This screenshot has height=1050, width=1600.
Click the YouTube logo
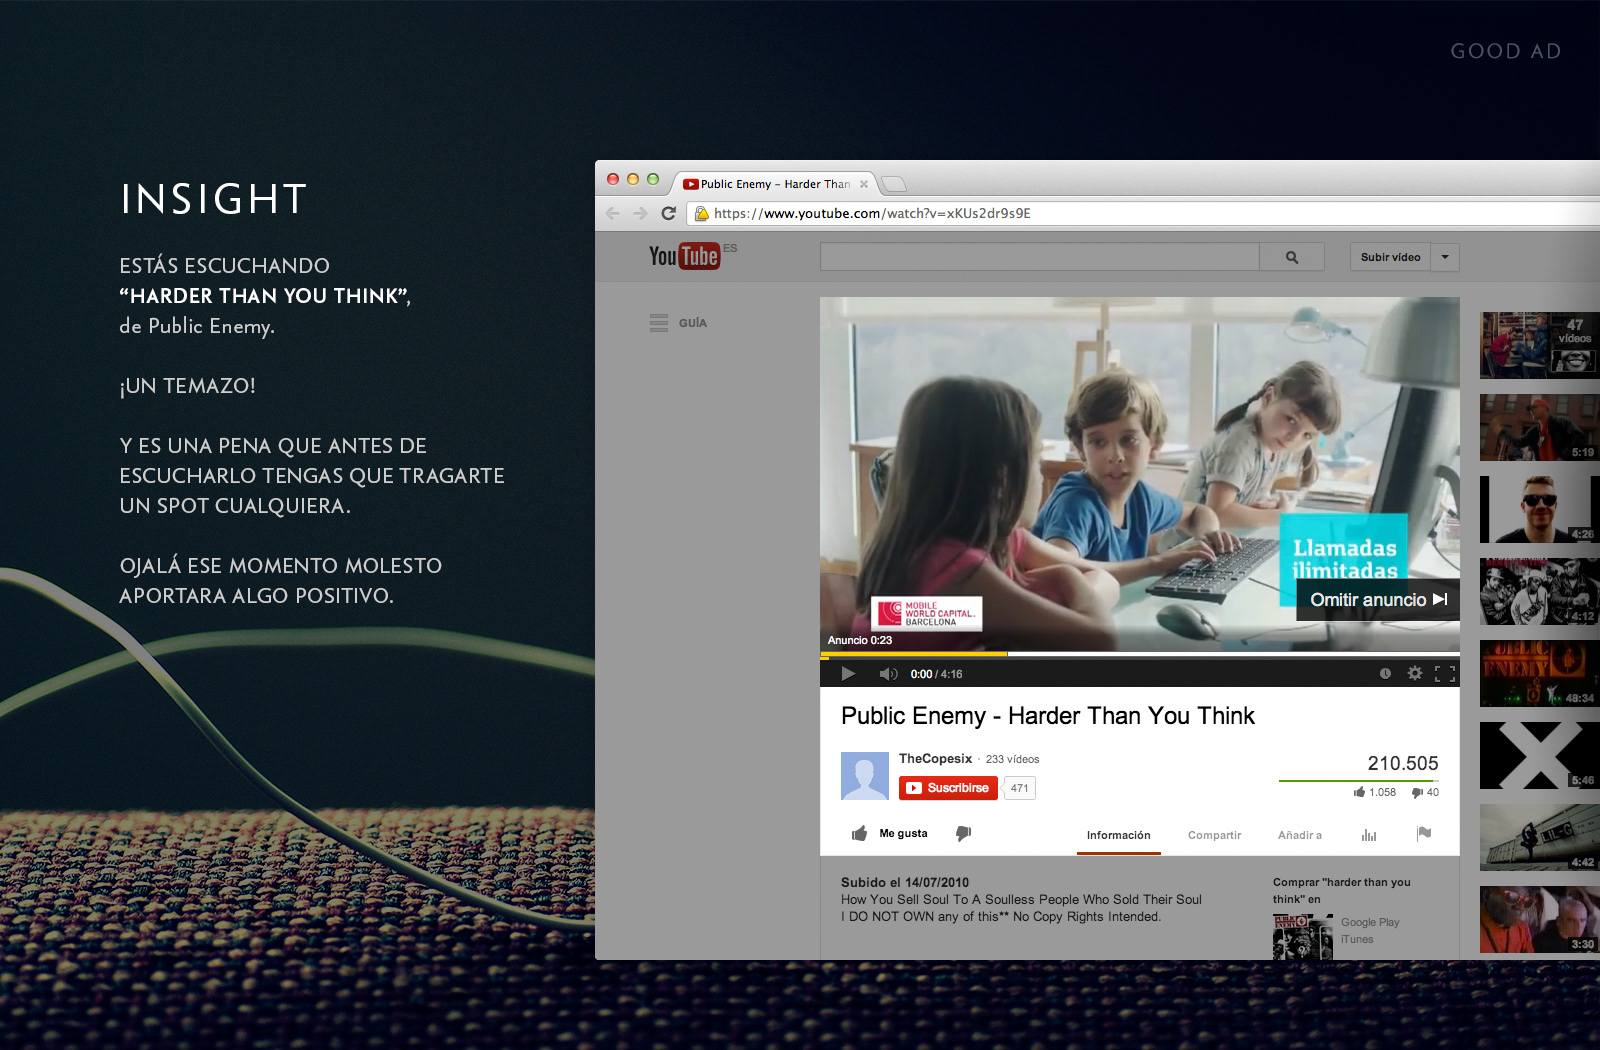tap(684, 256)
